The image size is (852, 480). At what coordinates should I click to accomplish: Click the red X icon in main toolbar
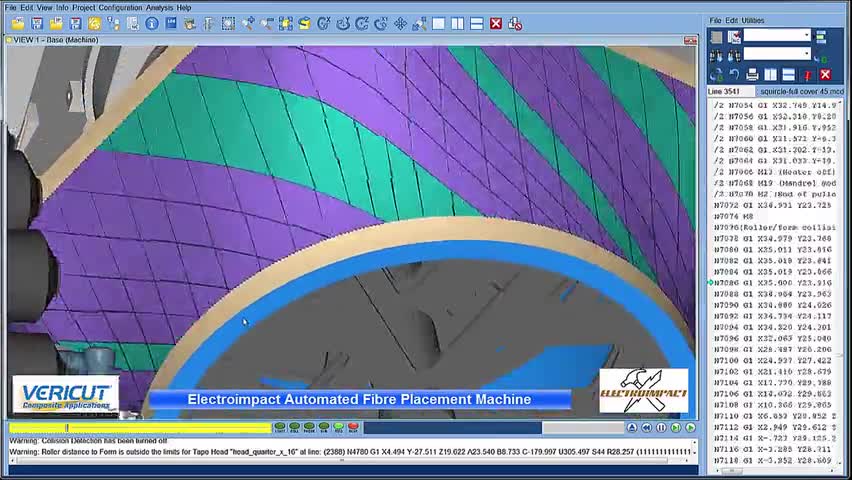(x=496, y=23)
